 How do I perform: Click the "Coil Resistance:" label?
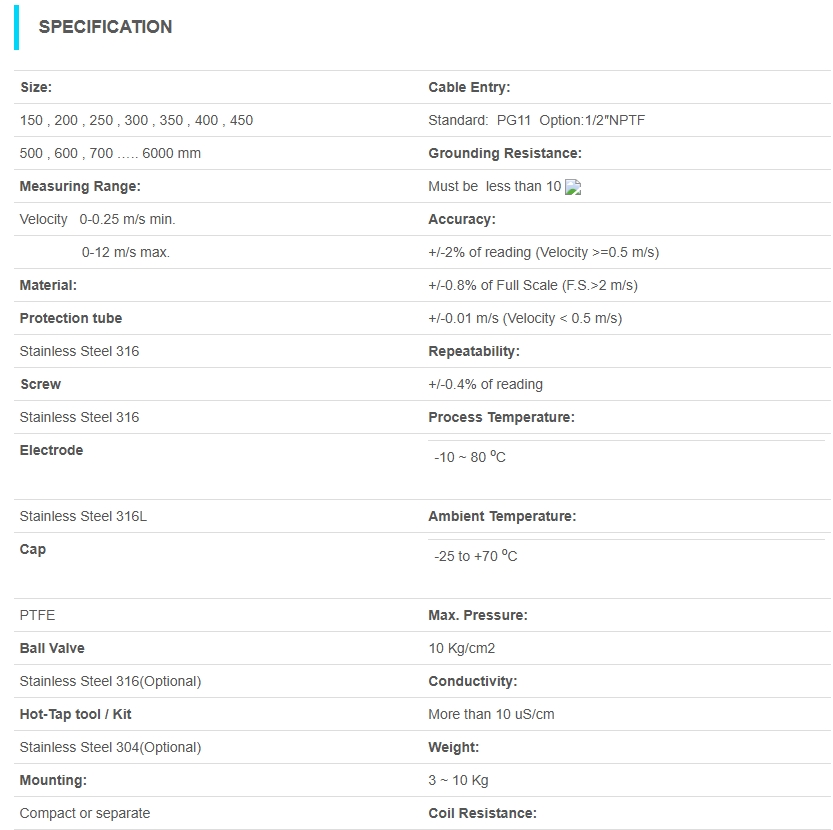[x=482, y=813]
